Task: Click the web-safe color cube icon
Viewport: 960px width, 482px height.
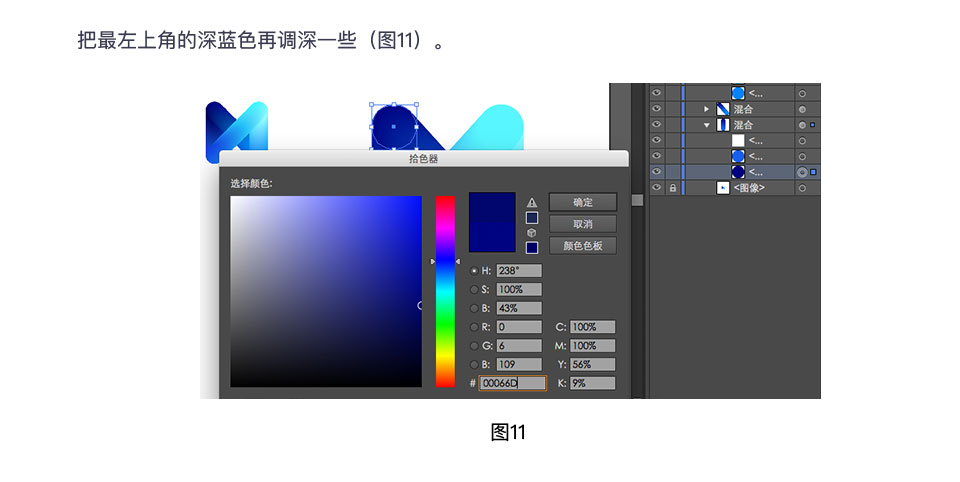Action: tap(531, 233)
